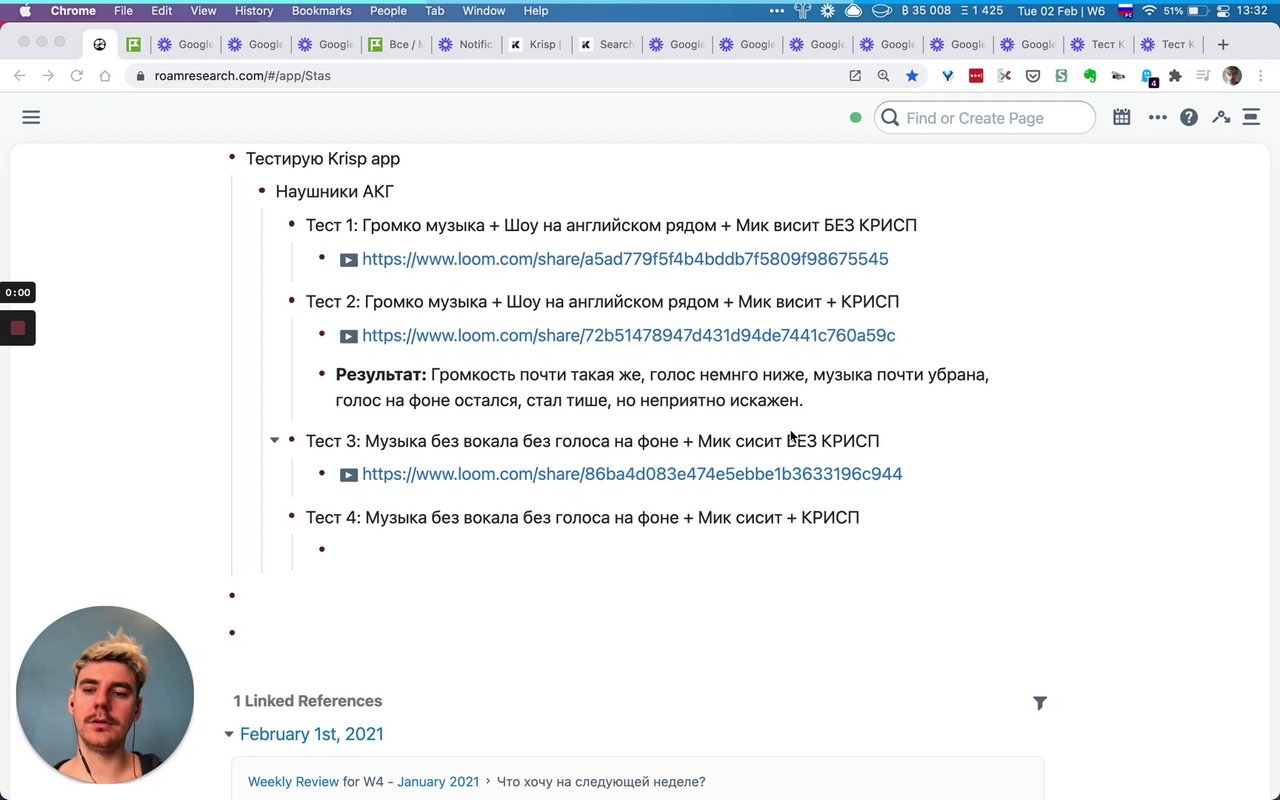1280x800 pixels.
Task: Open the ghost extension with the 4 badge
Action: (1148, 76)
